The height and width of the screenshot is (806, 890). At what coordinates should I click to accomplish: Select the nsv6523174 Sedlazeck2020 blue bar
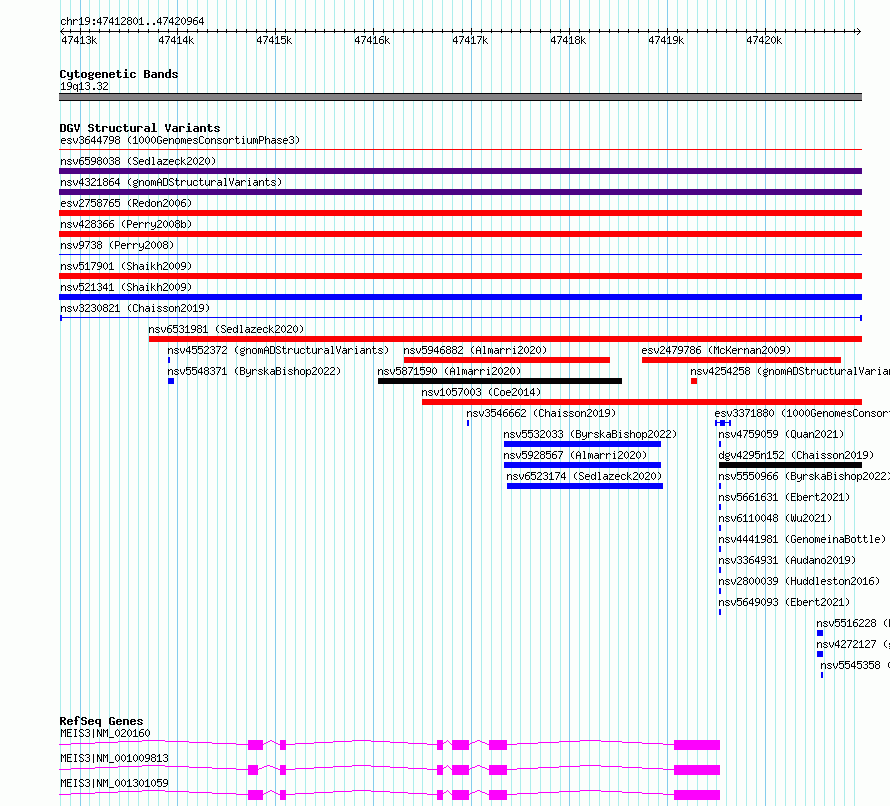585,486
